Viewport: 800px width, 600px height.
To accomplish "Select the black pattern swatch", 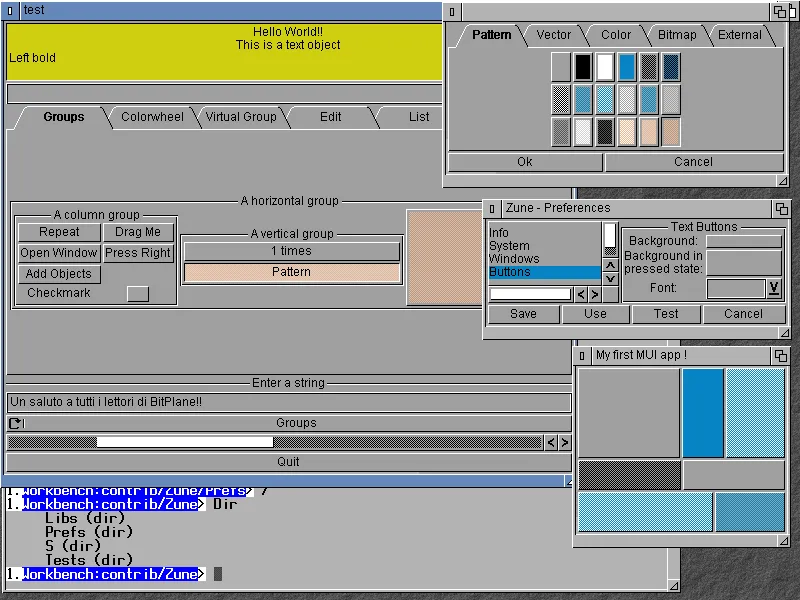I will tap(584, 65).
